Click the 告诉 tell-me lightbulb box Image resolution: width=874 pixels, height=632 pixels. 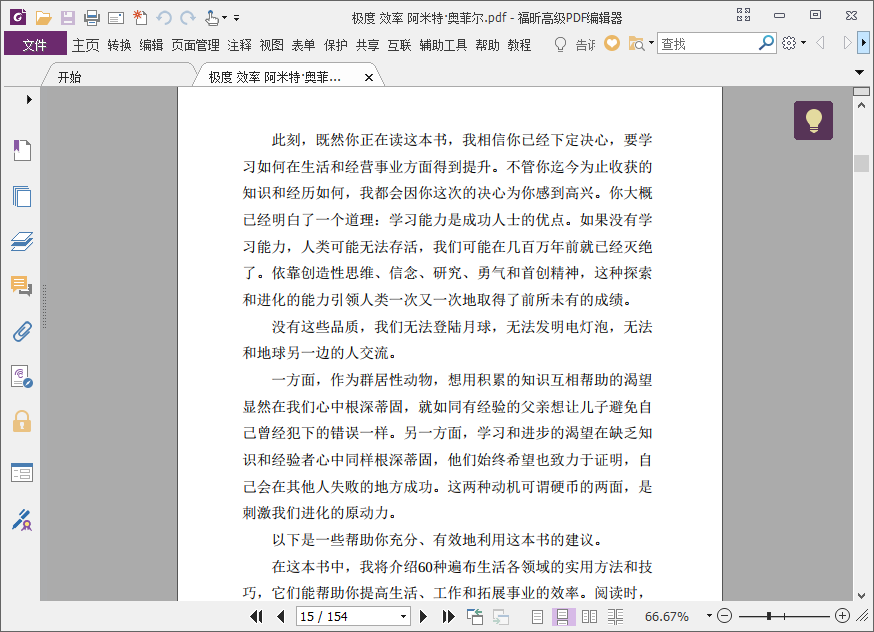[x=575, y=43]
